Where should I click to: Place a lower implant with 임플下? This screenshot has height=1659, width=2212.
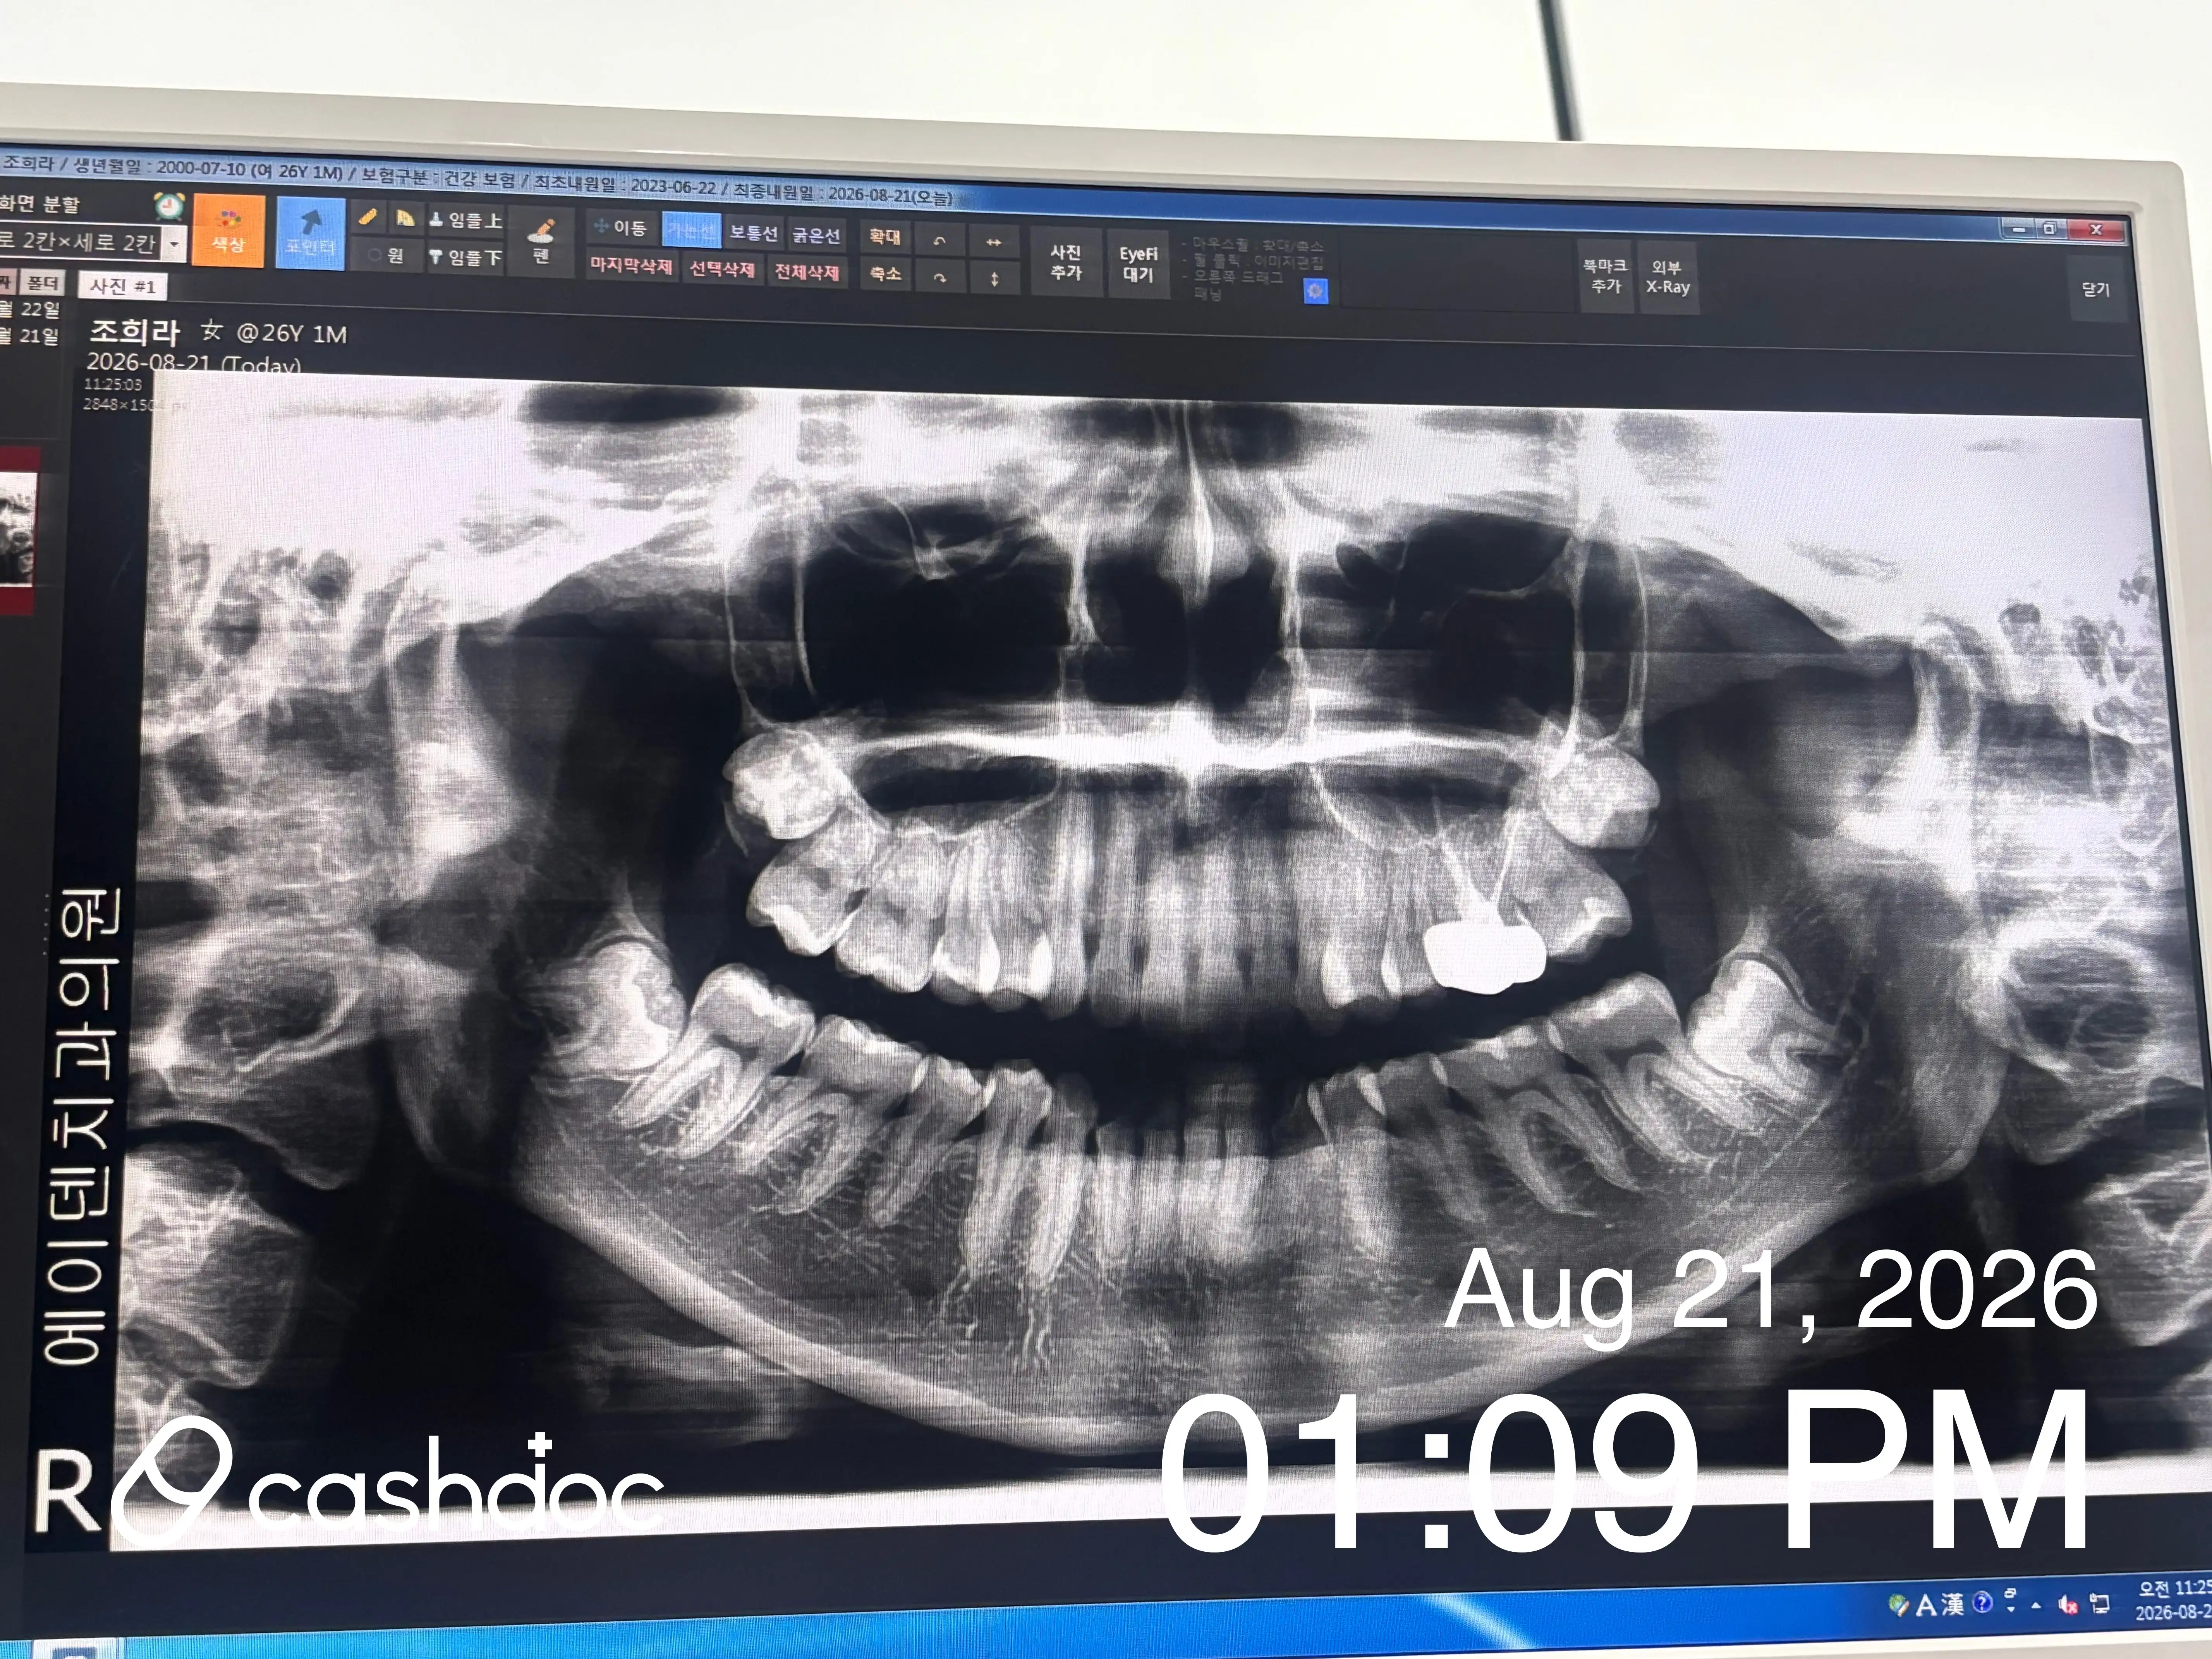point(465,258)
